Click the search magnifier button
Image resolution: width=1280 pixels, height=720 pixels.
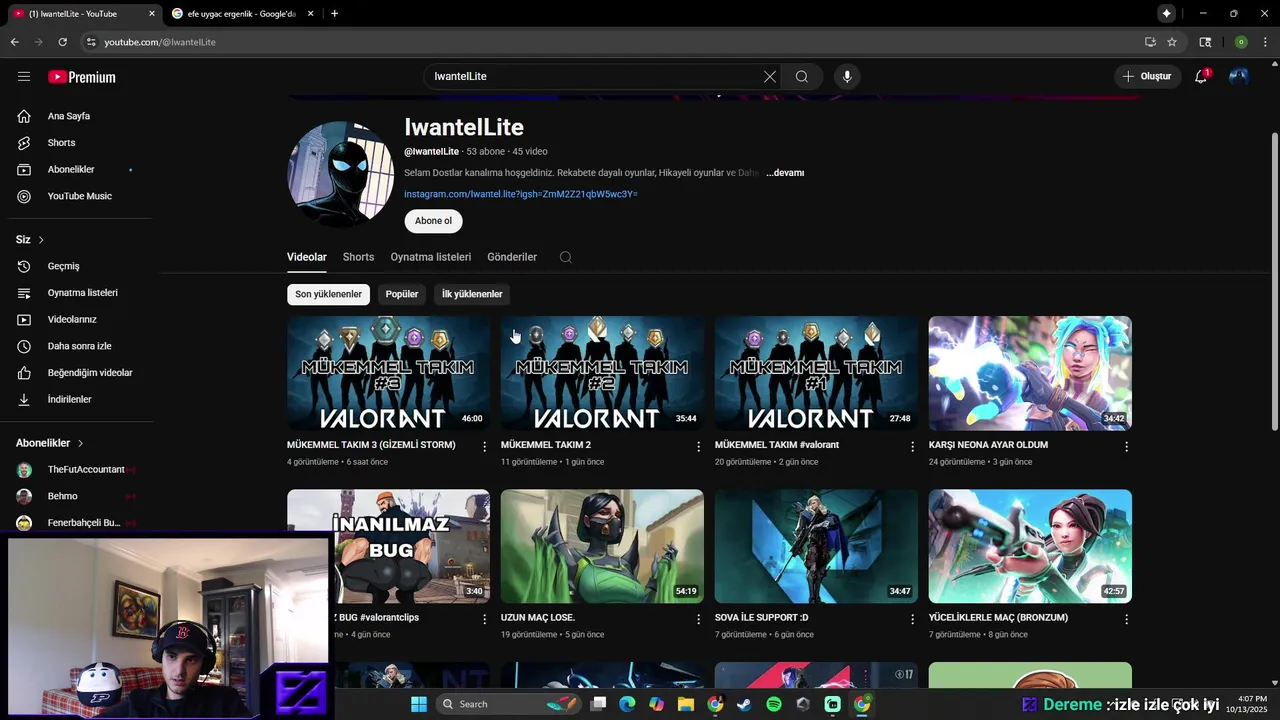(x=802, y=76)
